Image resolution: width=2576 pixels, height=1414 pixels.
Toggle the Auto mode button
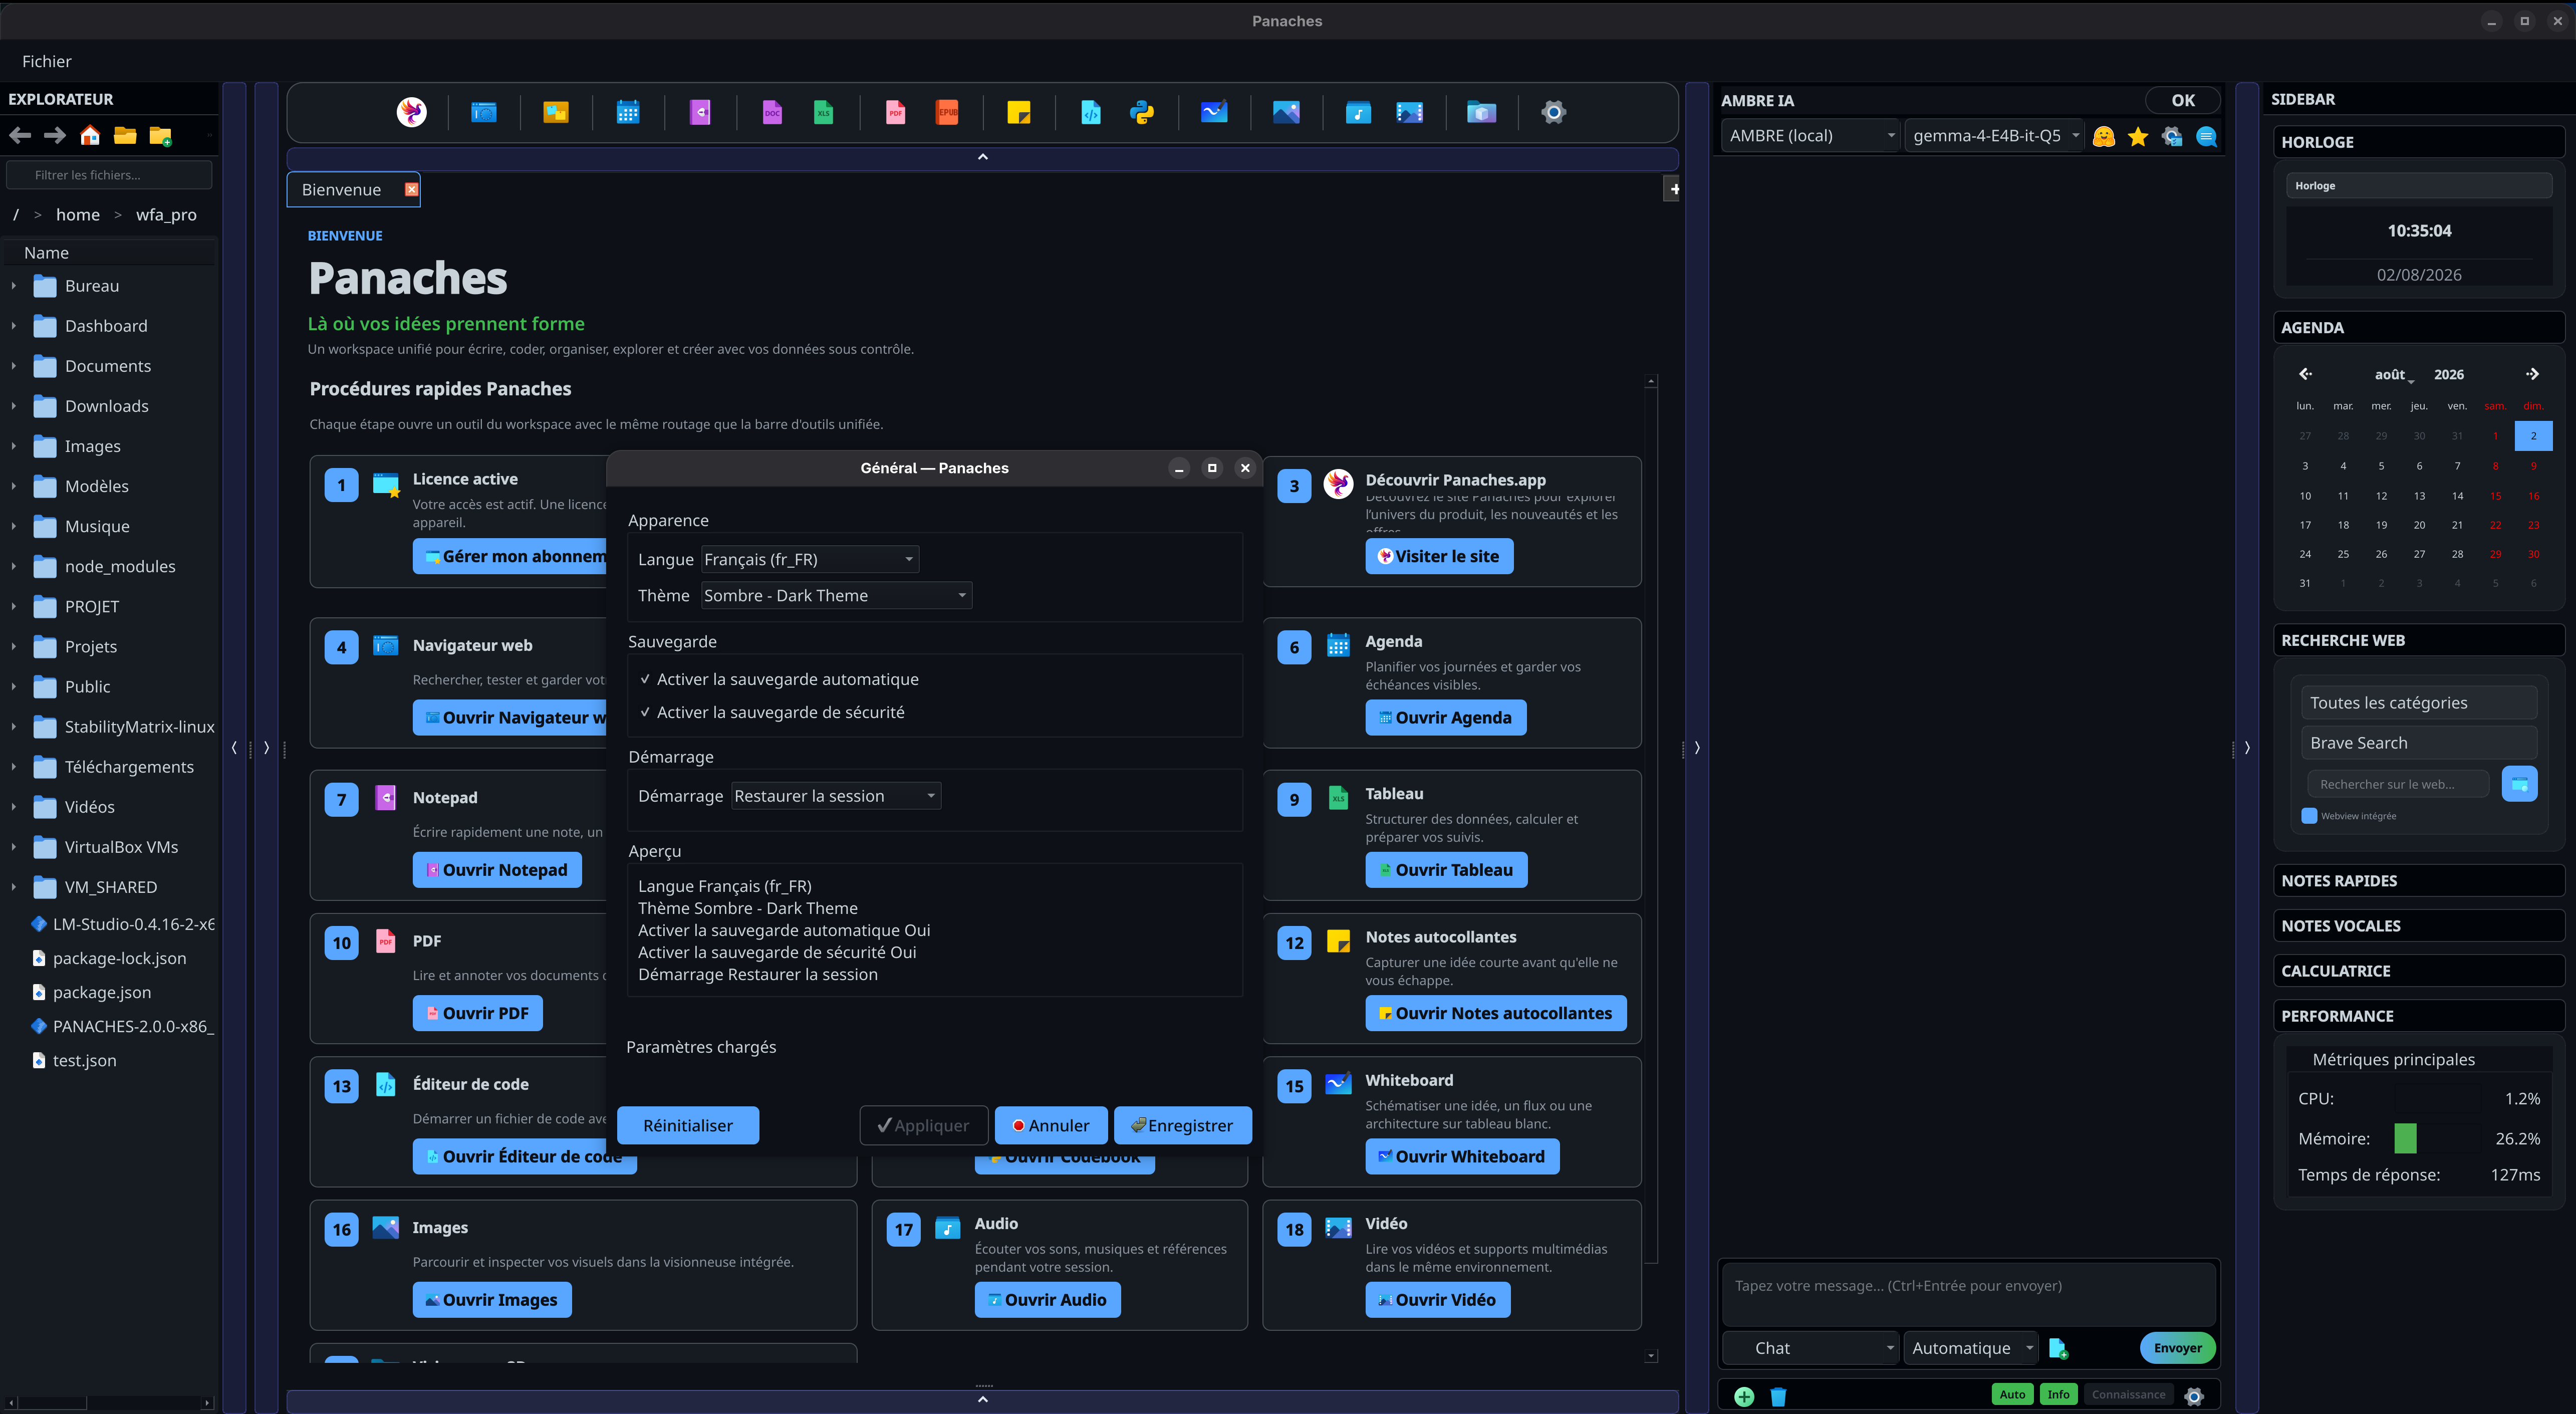[x=2012, y=1394]
